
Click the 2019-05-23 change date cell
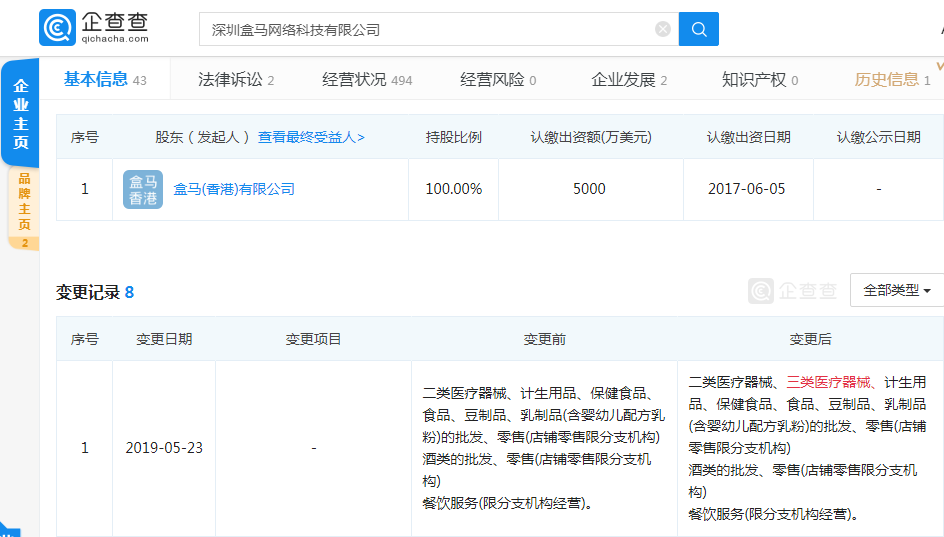164,448
